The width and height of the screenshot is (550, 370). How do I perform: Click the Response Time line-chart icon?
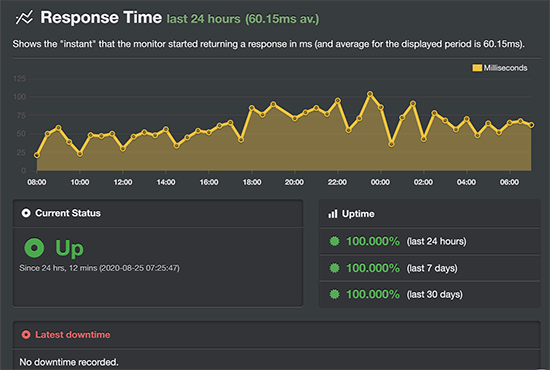[24, 18]
